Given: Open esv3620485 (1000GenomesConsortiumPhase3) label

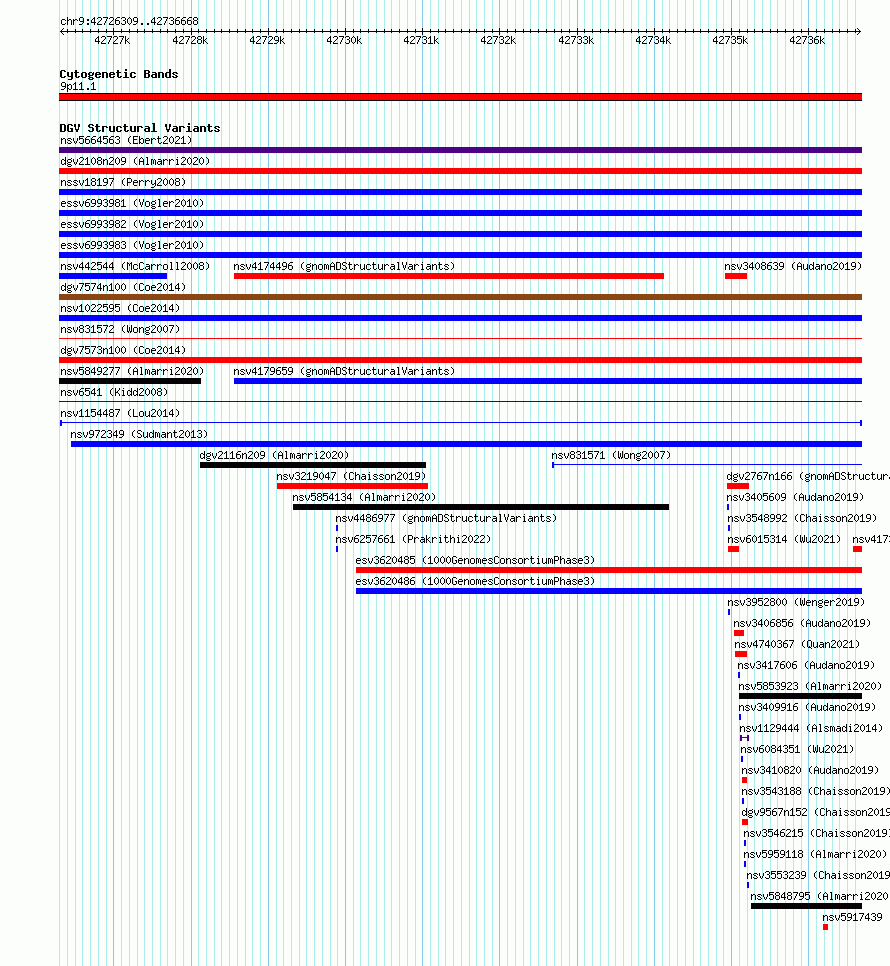Looking at the screenshot, I should click(x=475, y=560).
